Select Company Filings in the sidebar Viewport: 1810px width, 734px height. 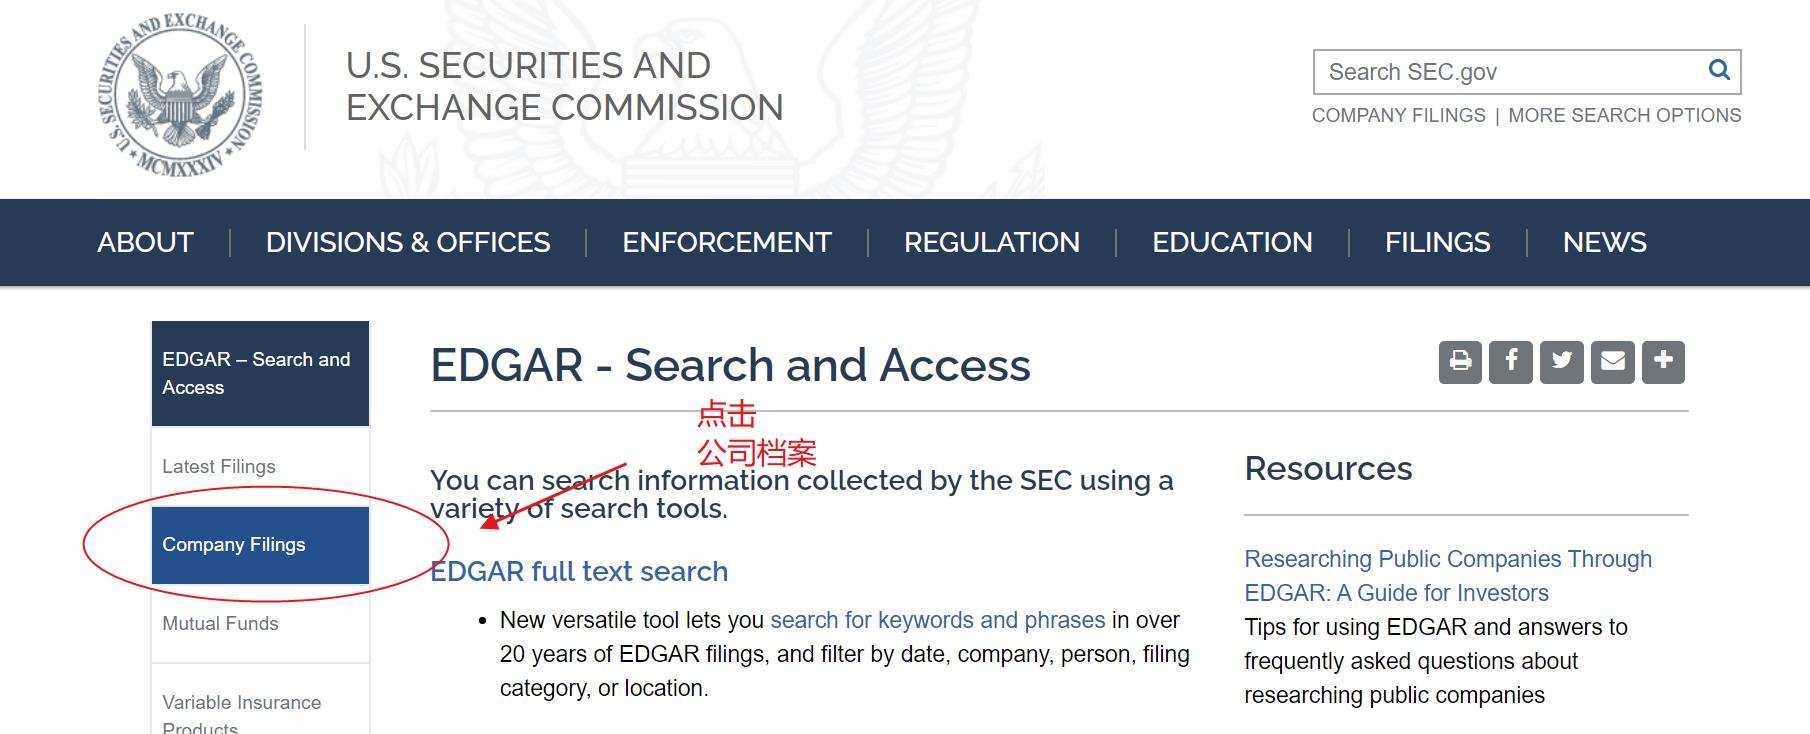coord(234,545)
